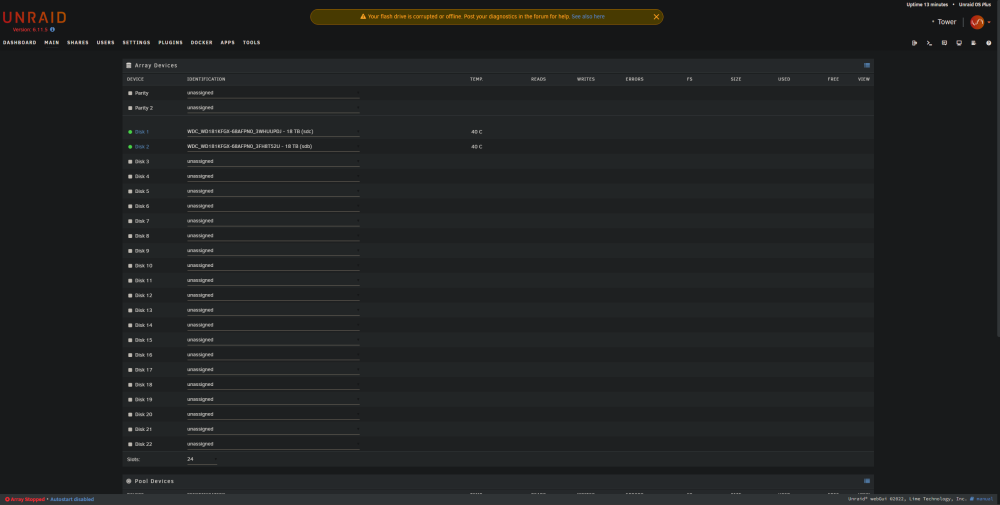Screen dimensions: 1000x505
Task: Open the feedback icon in the toolbar
Action: point(944,43)
